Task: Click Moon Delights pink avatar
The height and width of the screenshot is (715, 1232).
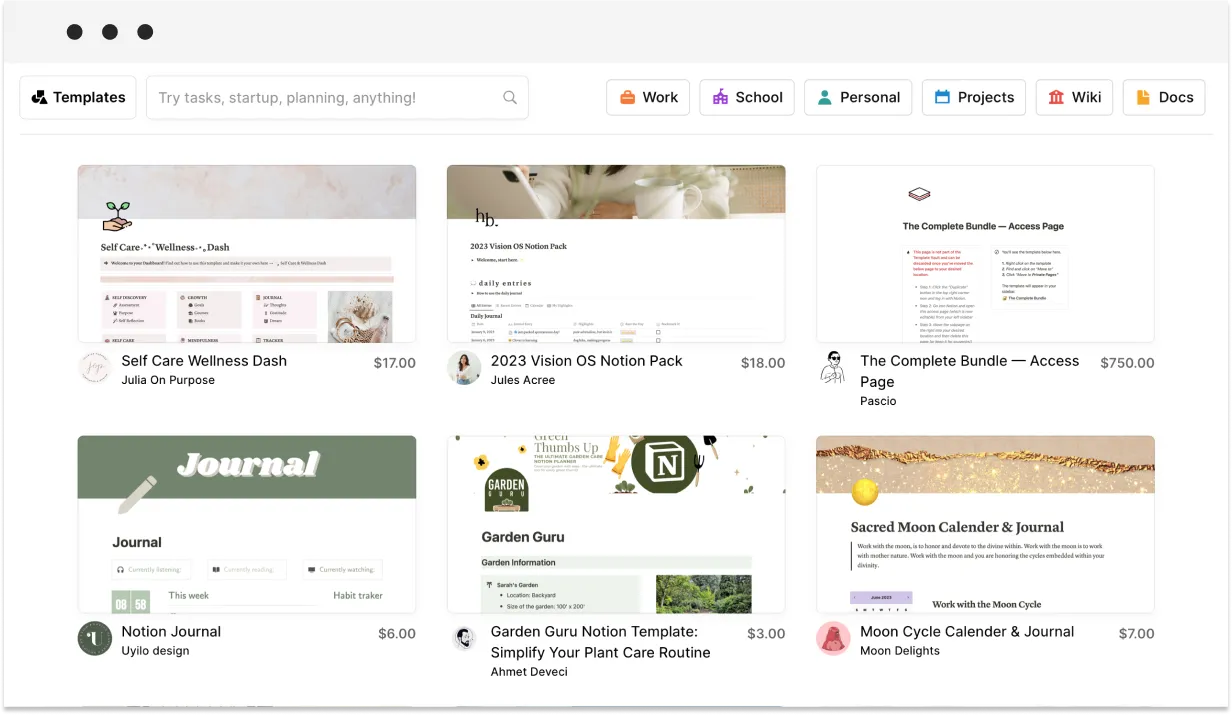Action: [833, 638]
